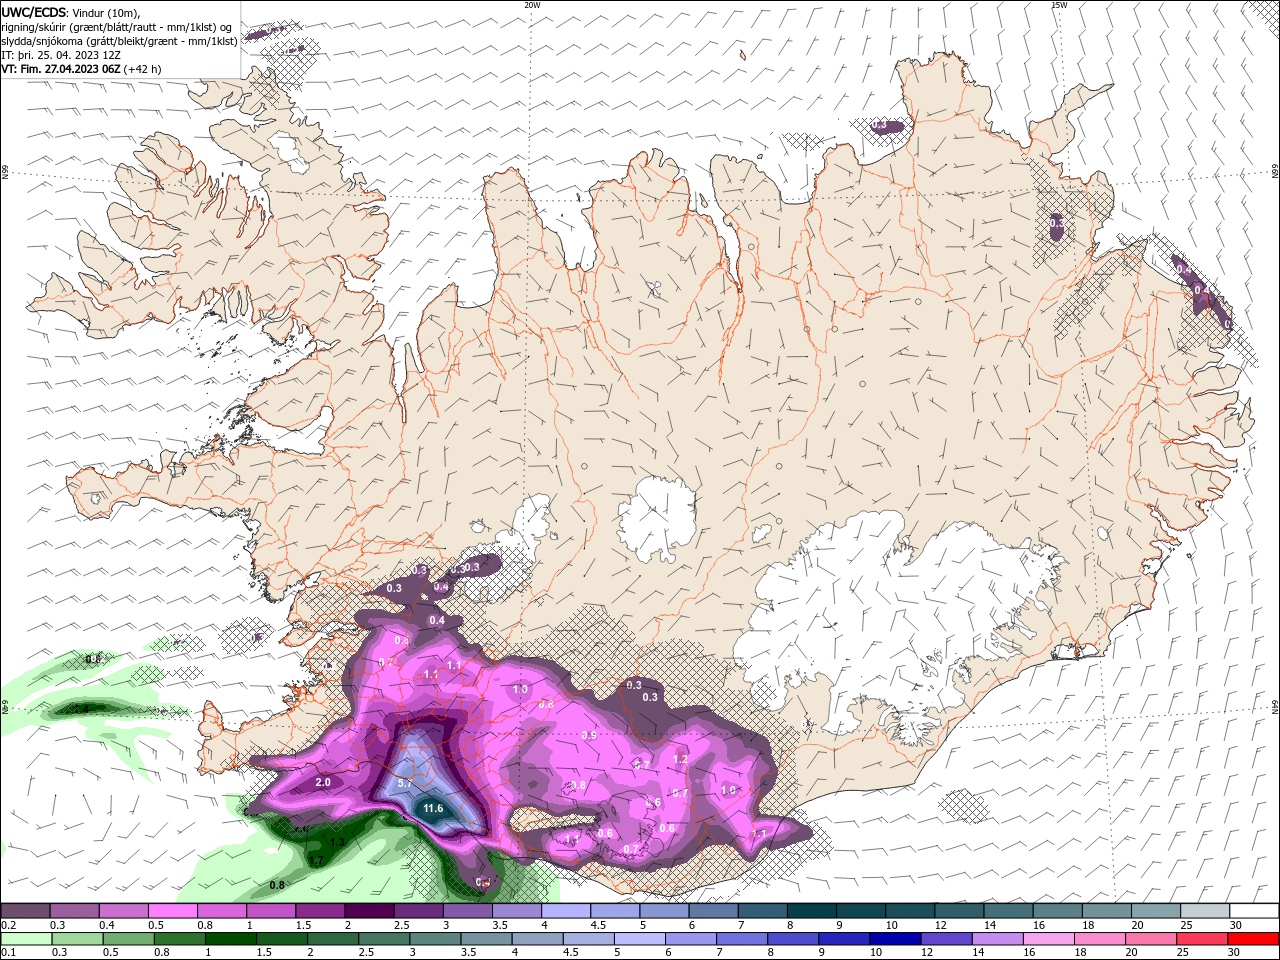Click the 1.7 rain value in dark green

click(314, 860)
